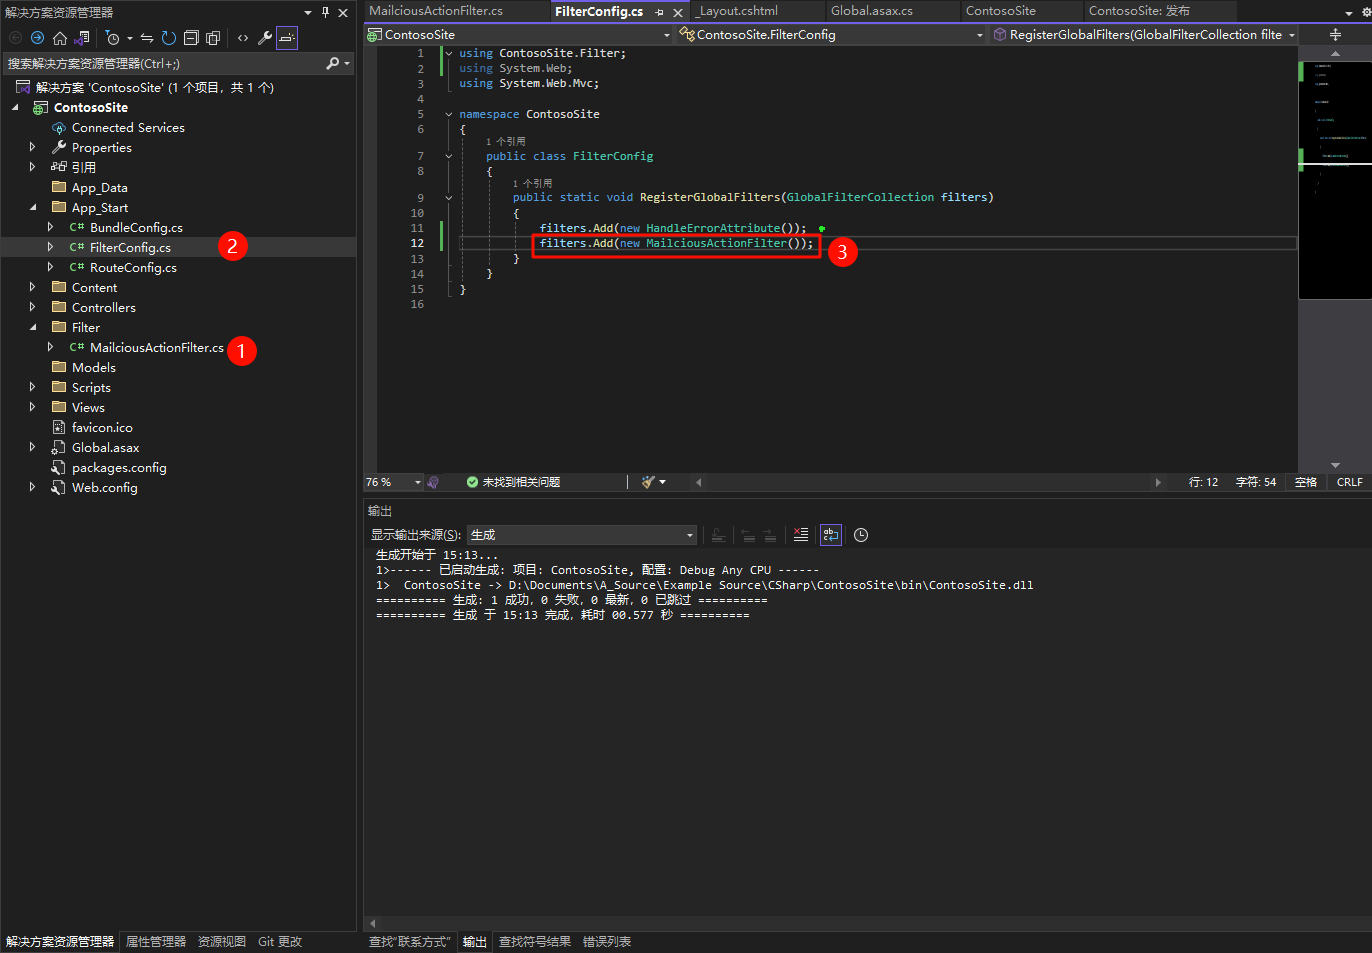Screen dimensions: 1372x953
Task: Expand the Controllers folder node
Action: tap(32, 307)
